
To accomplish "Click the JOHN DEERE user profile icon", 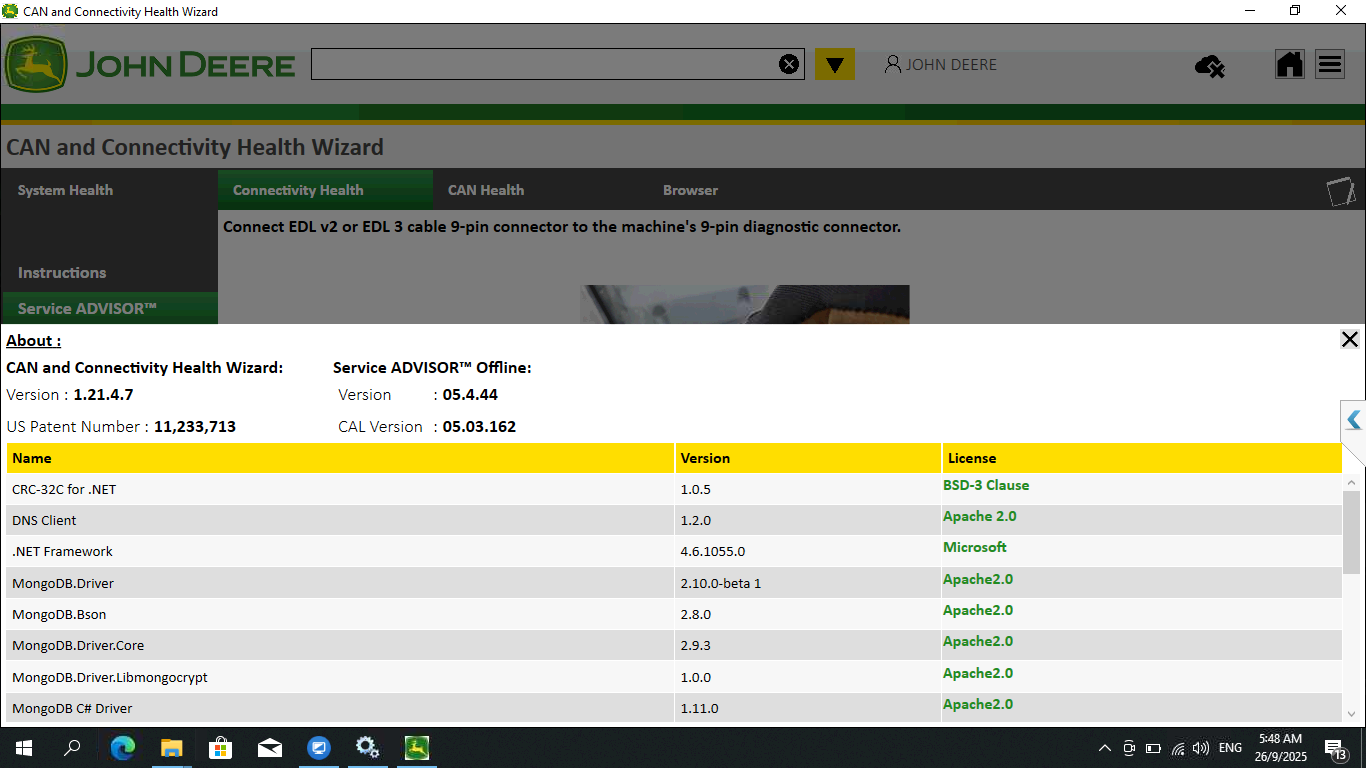I will [x=893, y=64].
